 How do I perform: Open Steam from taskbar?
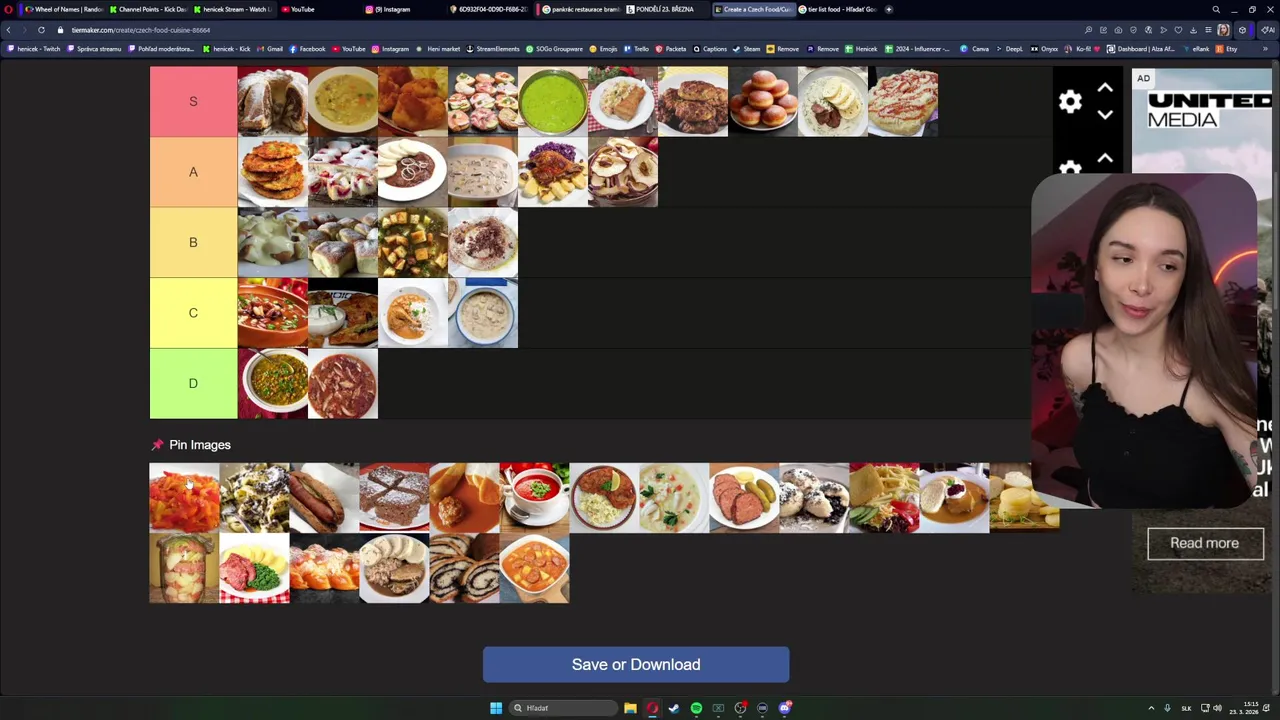[x=674, y=708]
